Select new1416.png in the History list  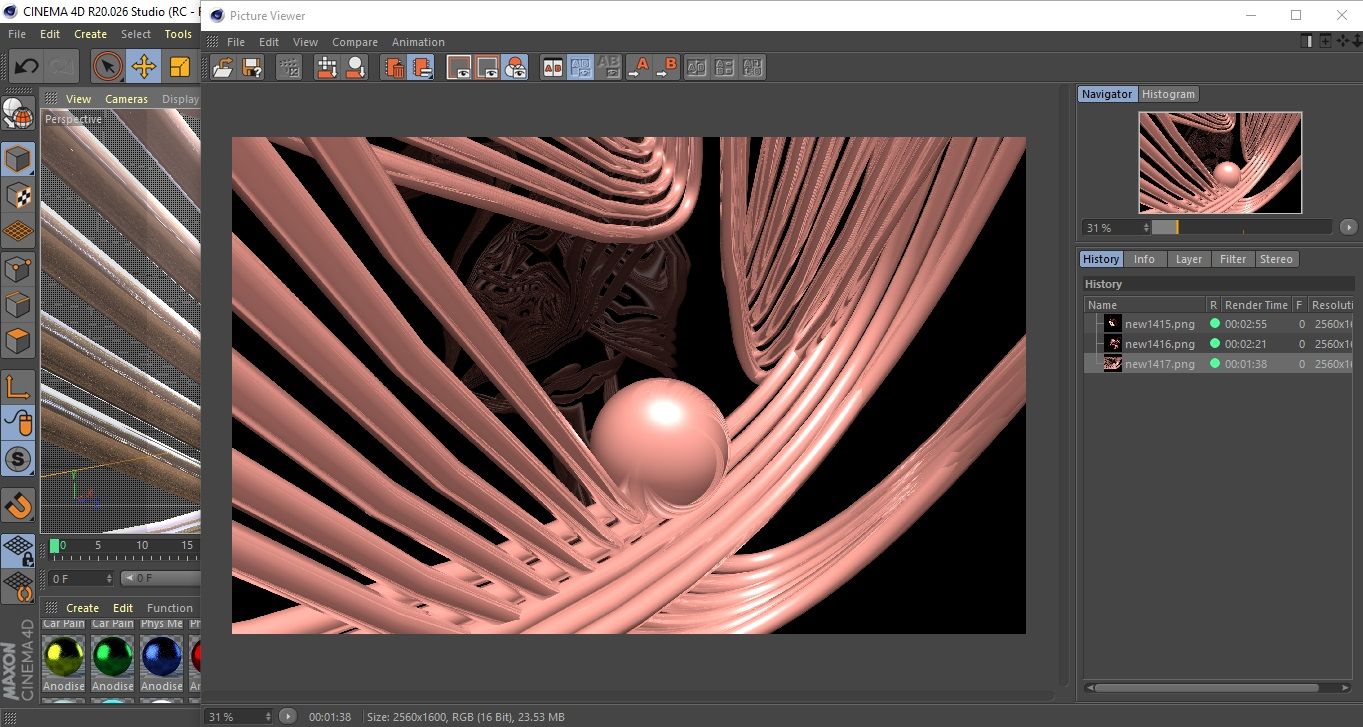(1159, 344)
